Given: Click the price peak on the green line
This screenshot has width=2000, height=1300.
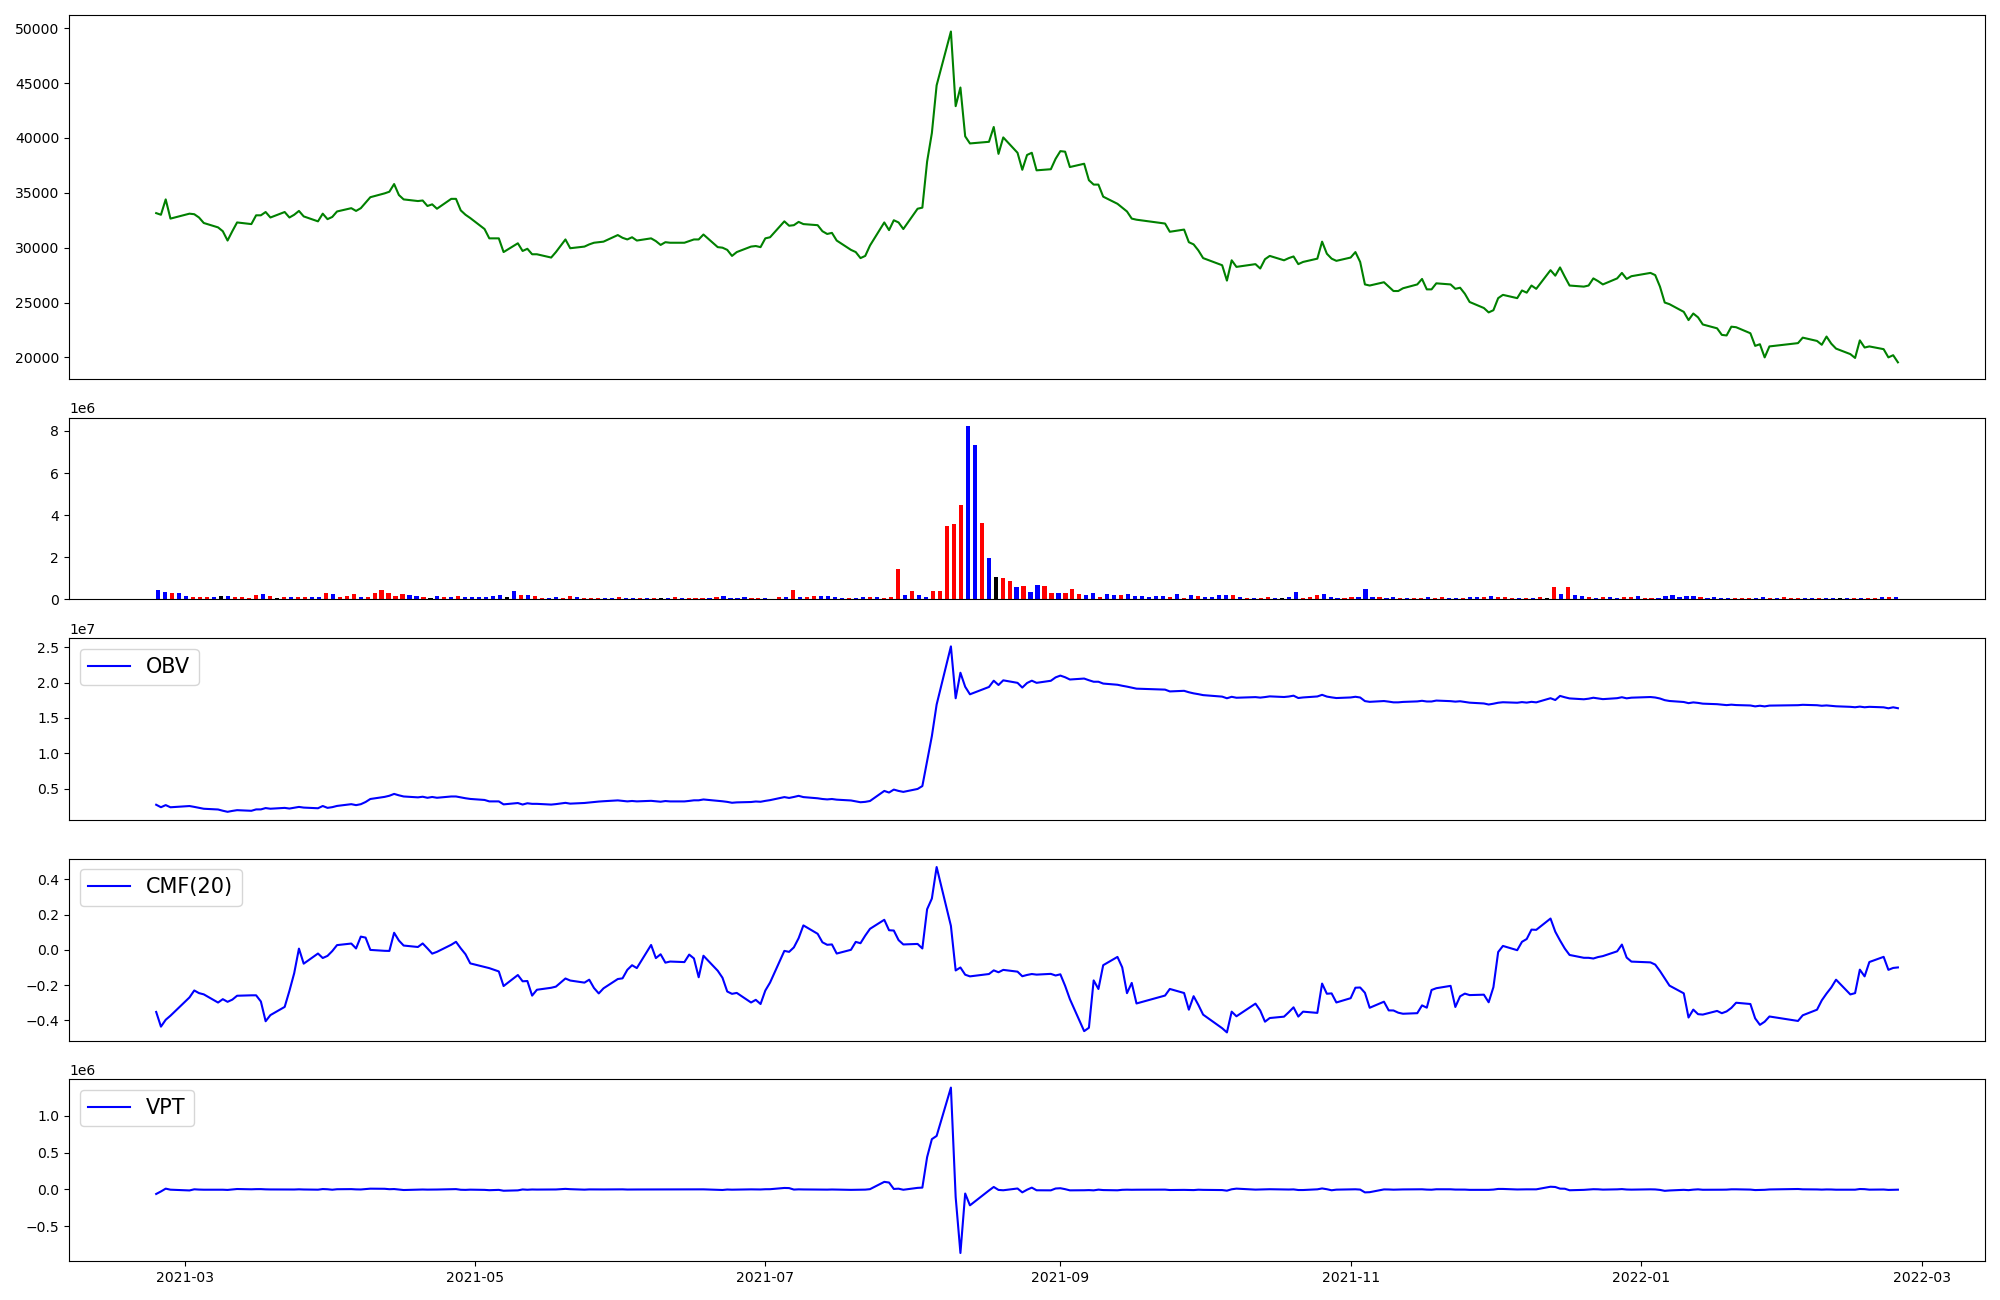Looking at the screenshot, I should (x=950, y=32).
